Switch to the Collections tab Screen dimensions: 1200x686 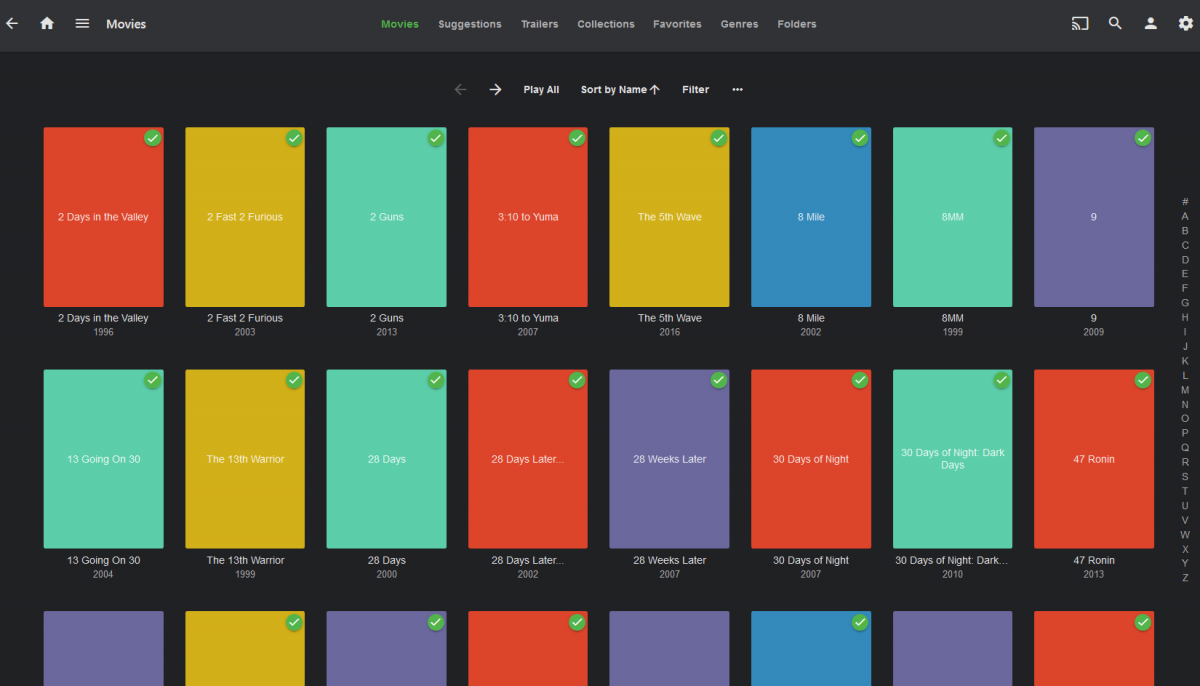click(606, 24)
